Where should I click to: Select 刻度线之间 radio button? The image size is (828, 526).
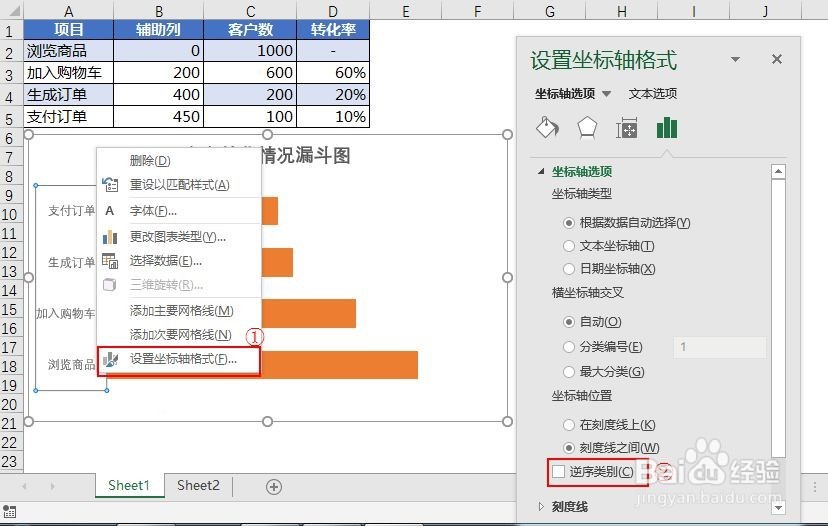click(569, 448)
